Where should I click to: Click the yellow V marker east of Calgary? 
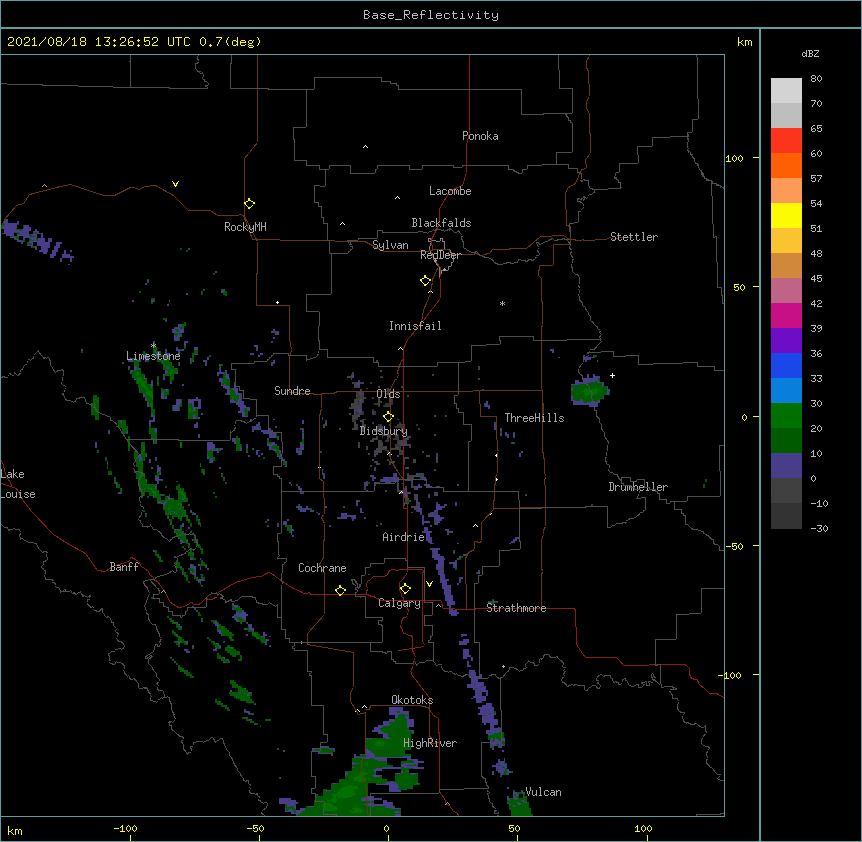click(x=429, y=584)
